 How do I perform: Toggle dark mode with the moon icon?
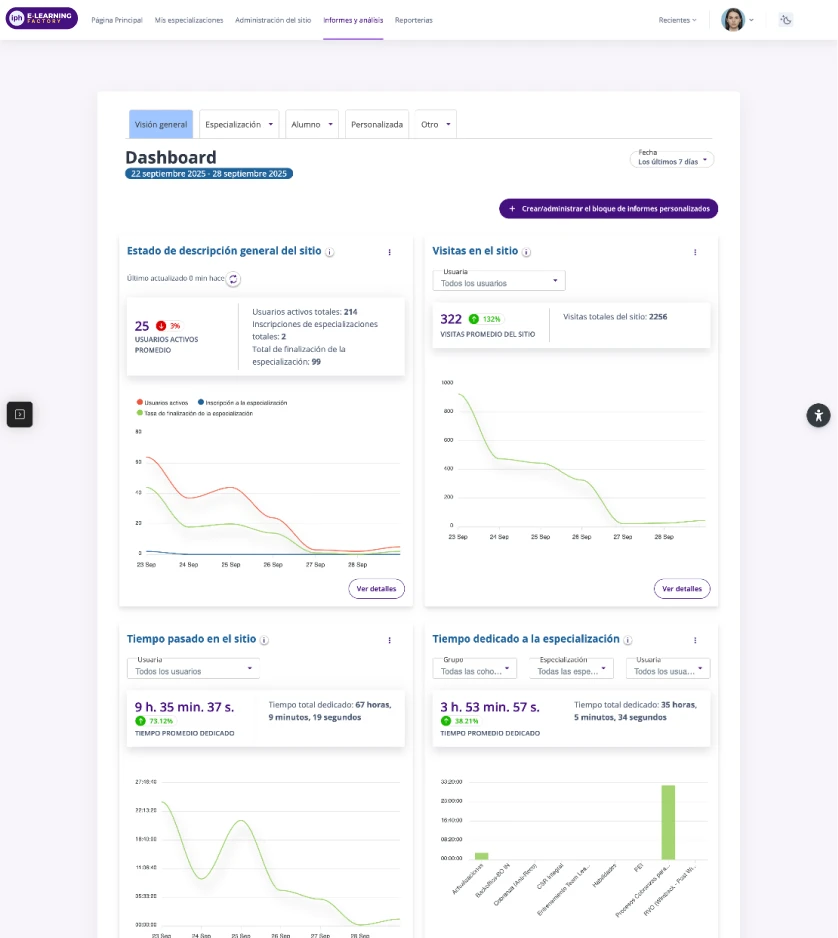click(x=786, y=20)
